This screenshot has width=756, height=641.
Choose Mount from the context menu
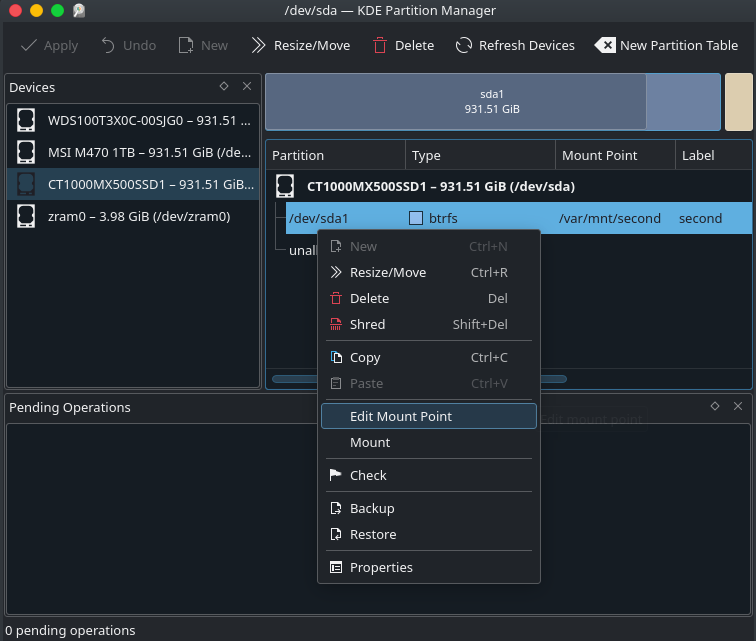click(x=429, y=442)
